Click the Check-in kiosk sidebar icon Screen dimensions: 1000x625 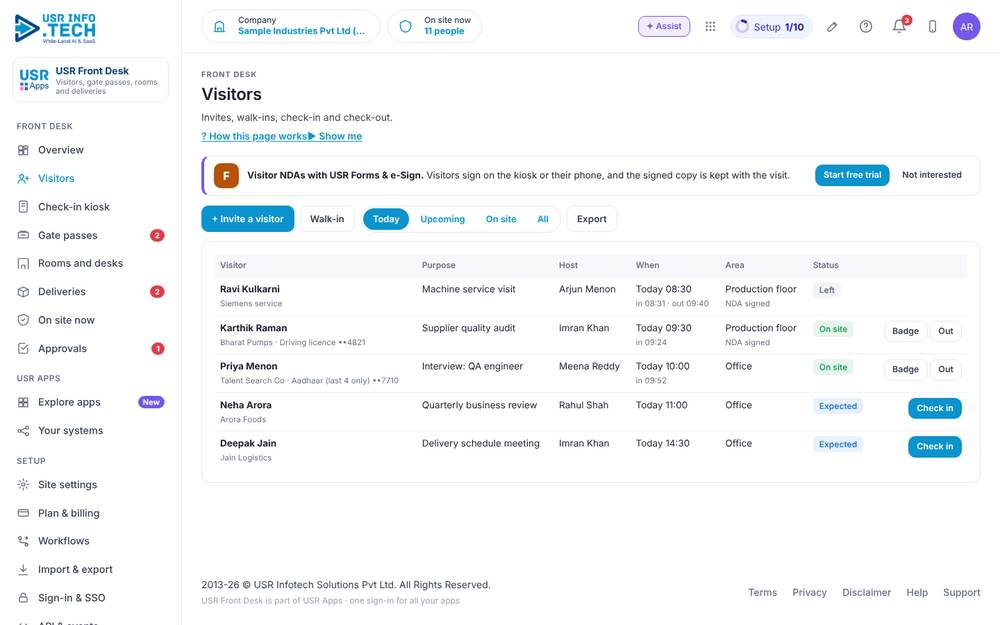pos(23,207)
